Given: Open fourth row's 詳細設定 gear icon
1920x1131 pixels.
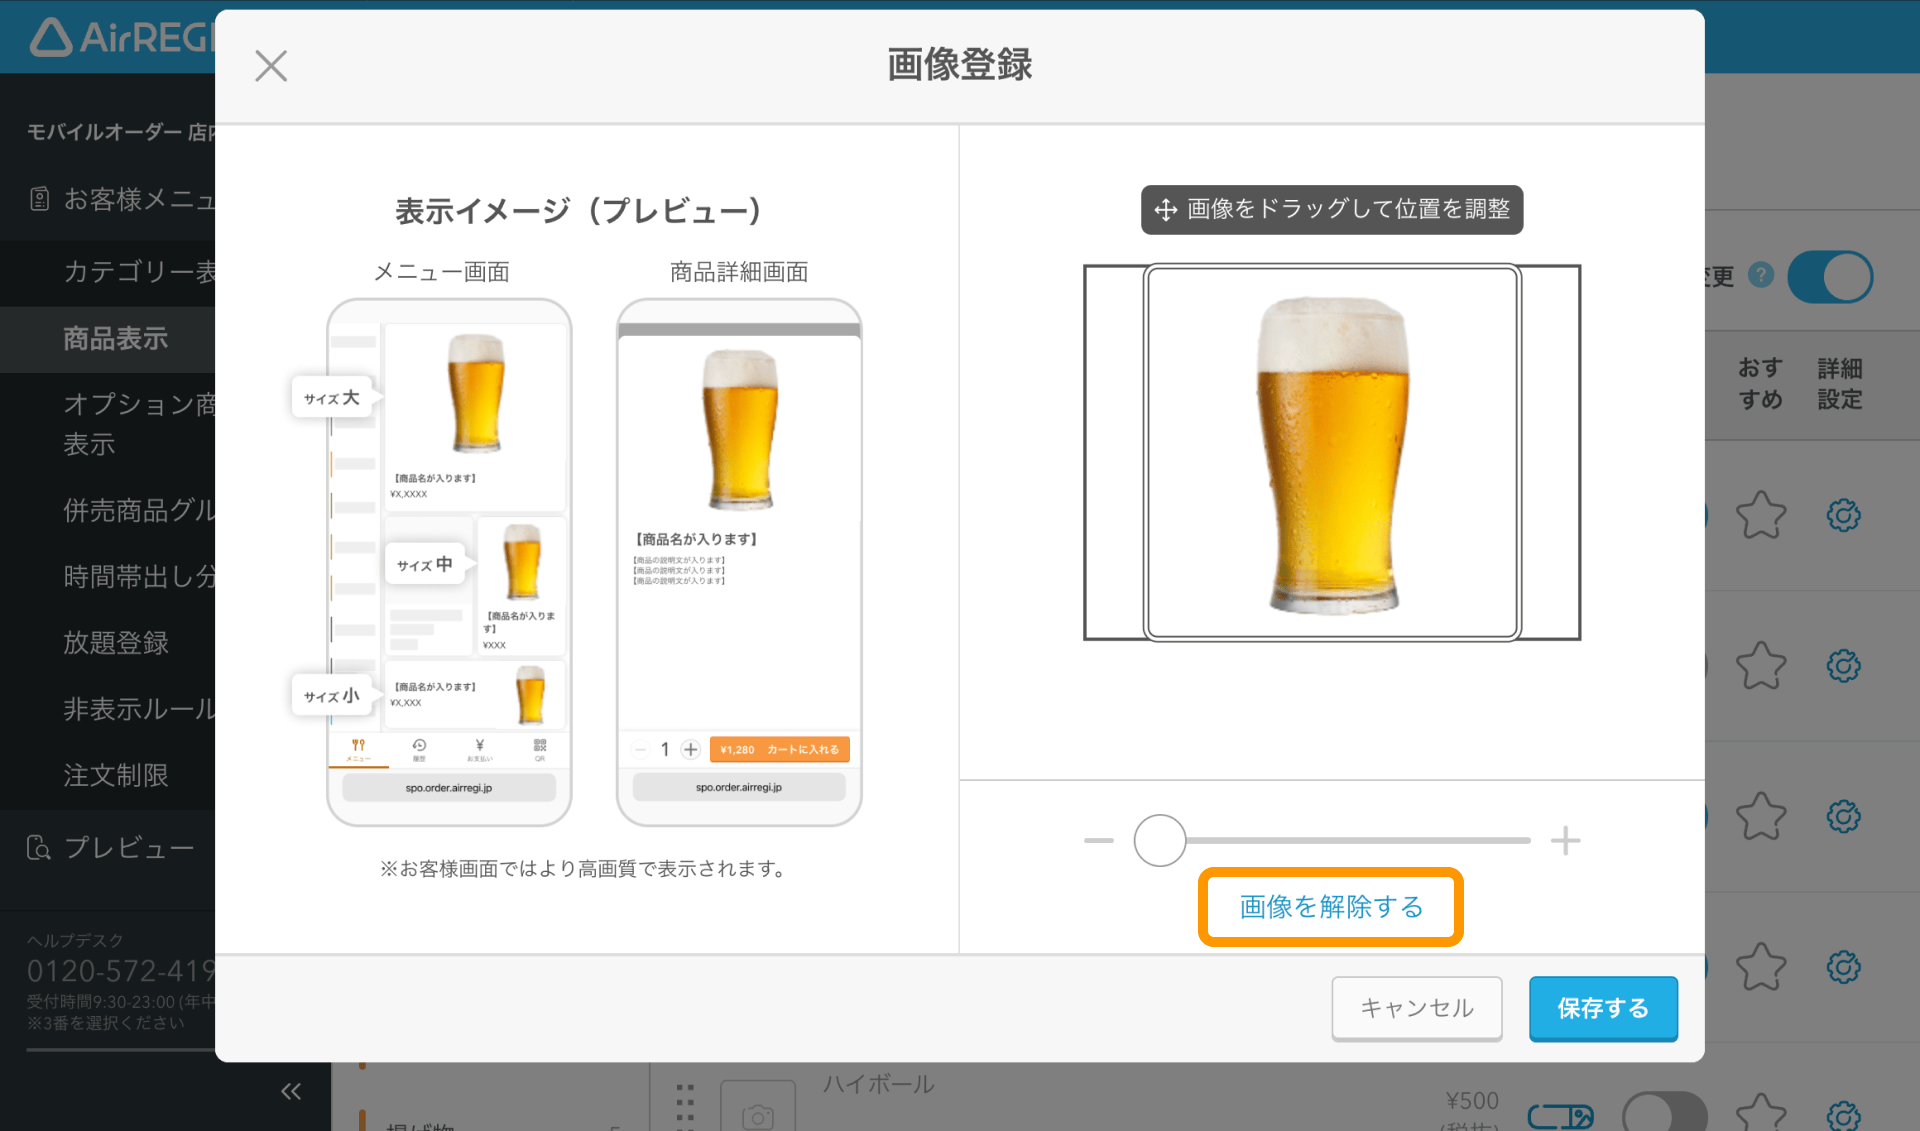Looking at the screenshot, I should 1843,967.
